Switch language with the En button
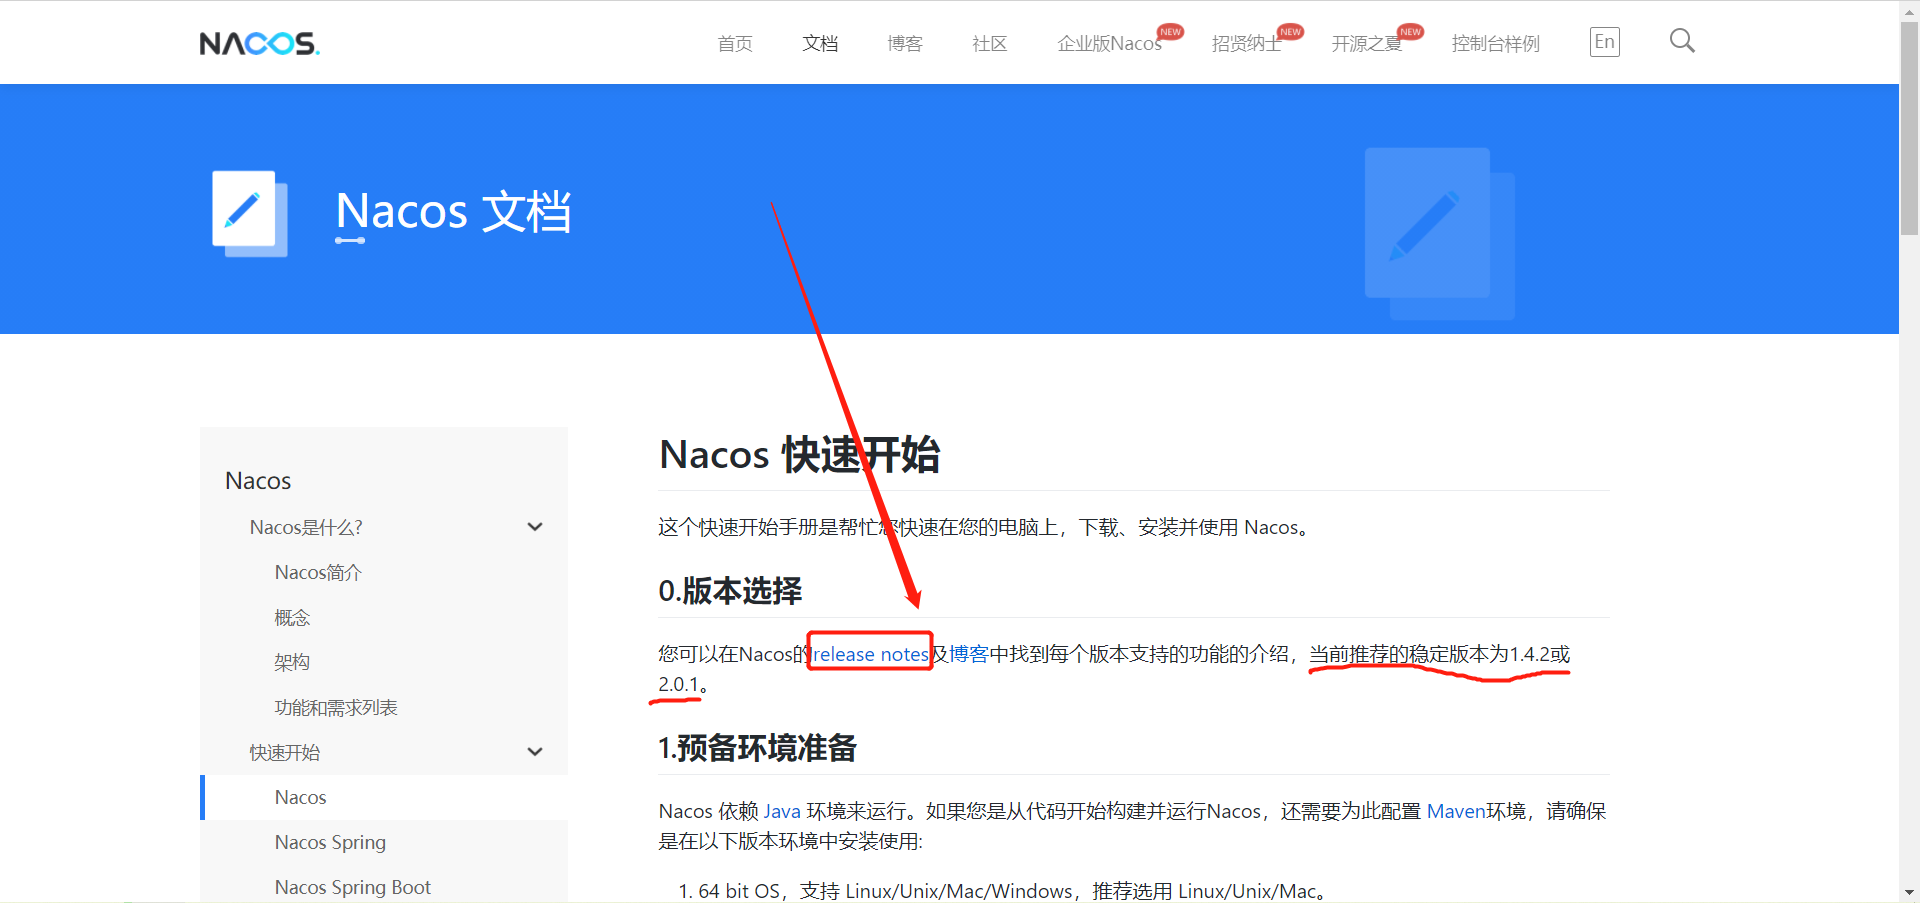This screenshot has width=1920, height=903. [1604, 42]
